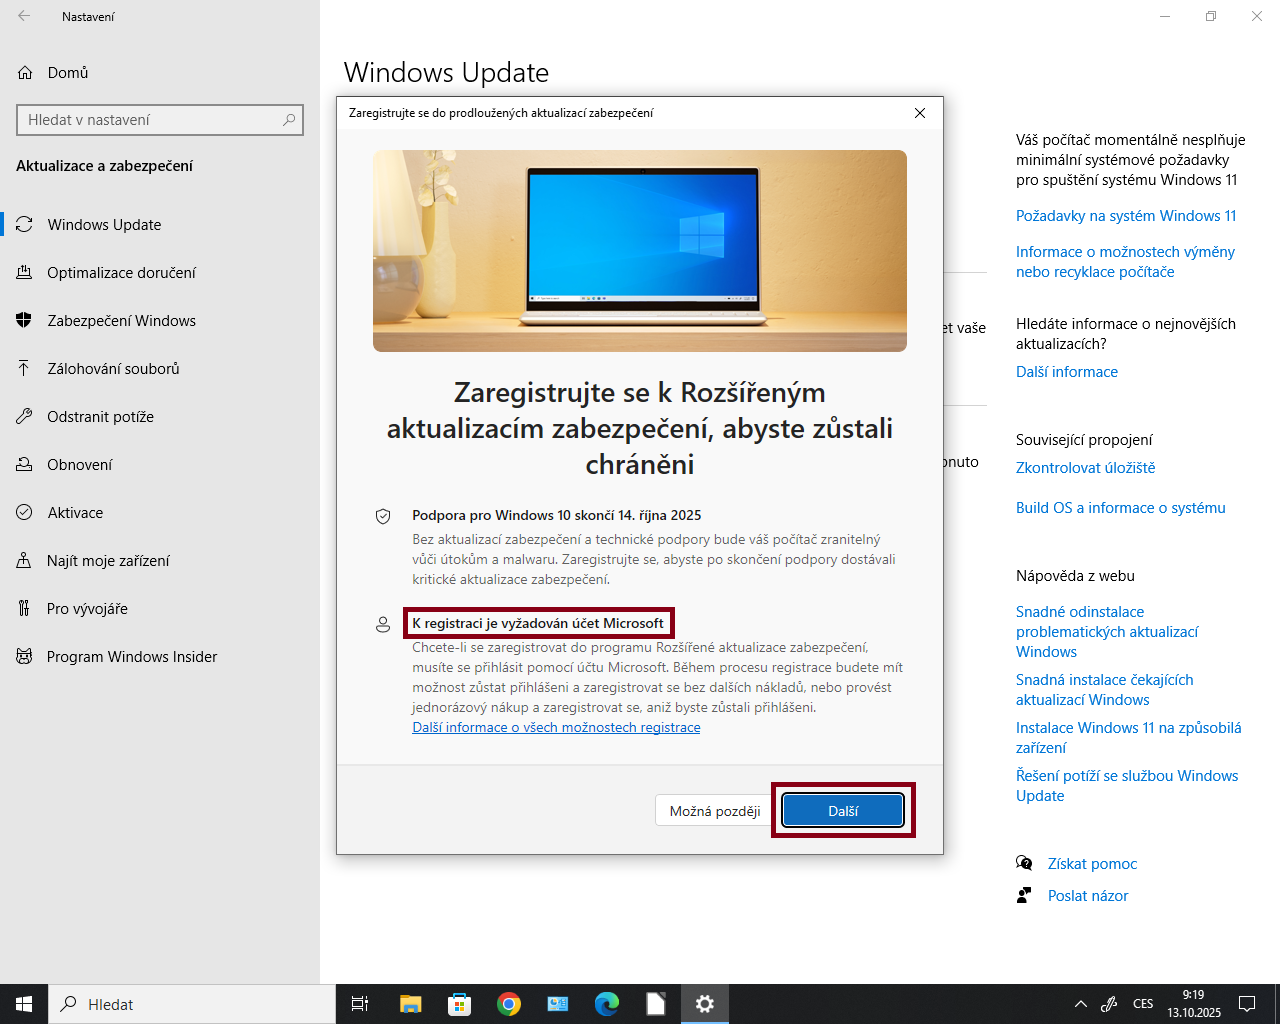
Task: Select Windows Update in sidebar menu
Action: (160, 224)
